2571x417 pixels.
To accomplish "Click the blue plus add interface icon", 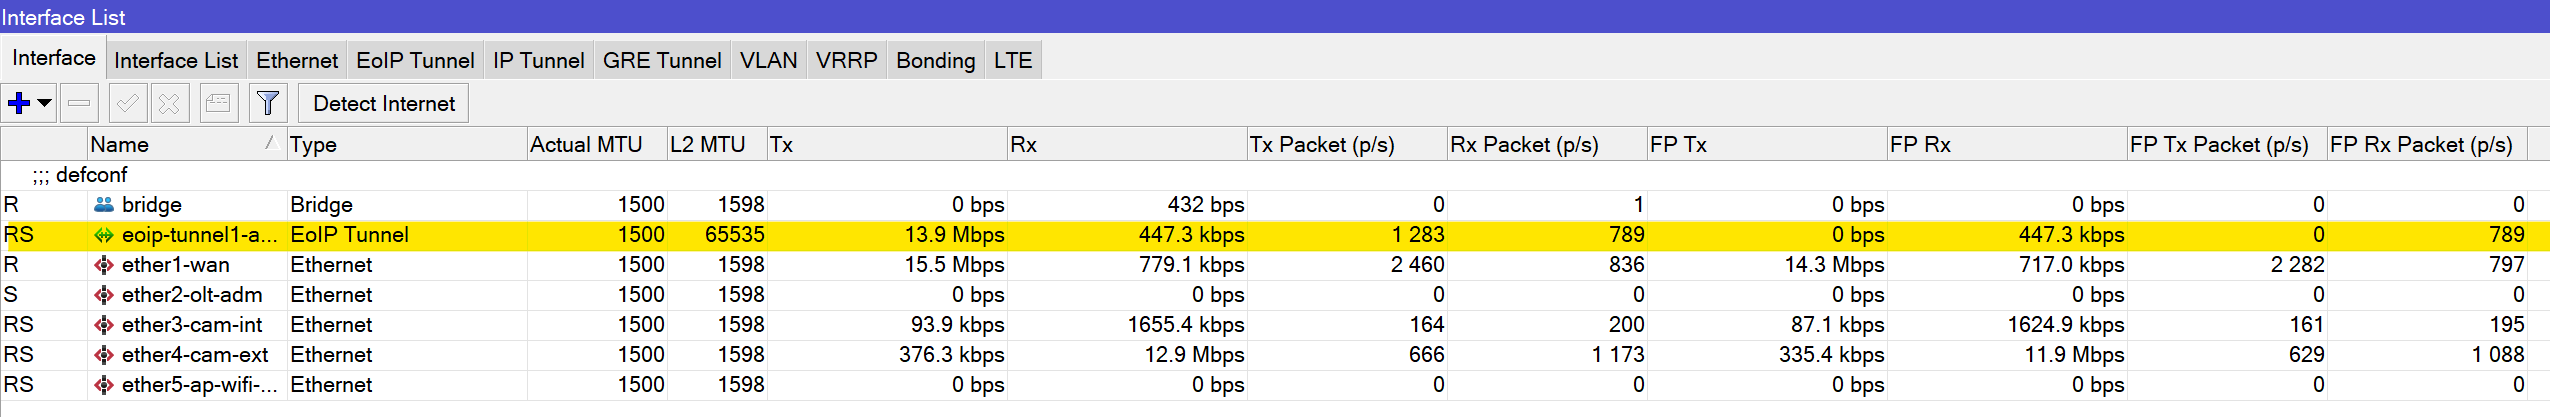I will pos(19,103).
